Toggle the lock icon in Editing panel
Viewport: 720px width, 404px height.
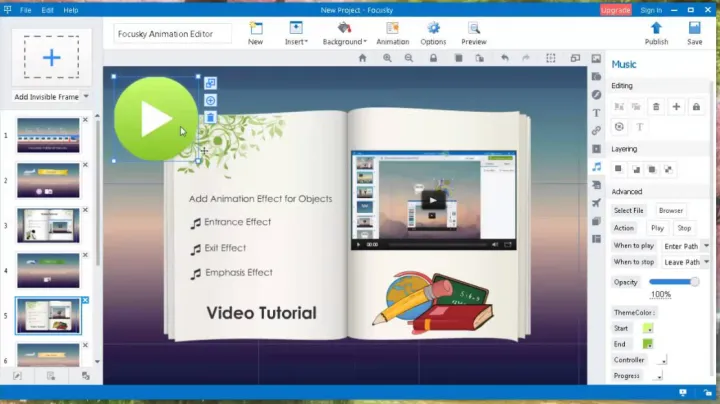pyautogui.click(x=695, y=106)
